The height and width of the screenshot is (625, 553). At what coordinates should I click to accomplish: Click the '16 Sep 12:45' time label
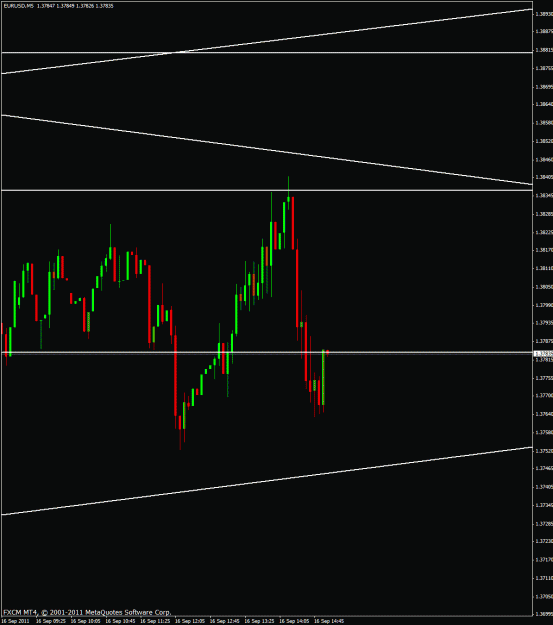click(224, 621)
